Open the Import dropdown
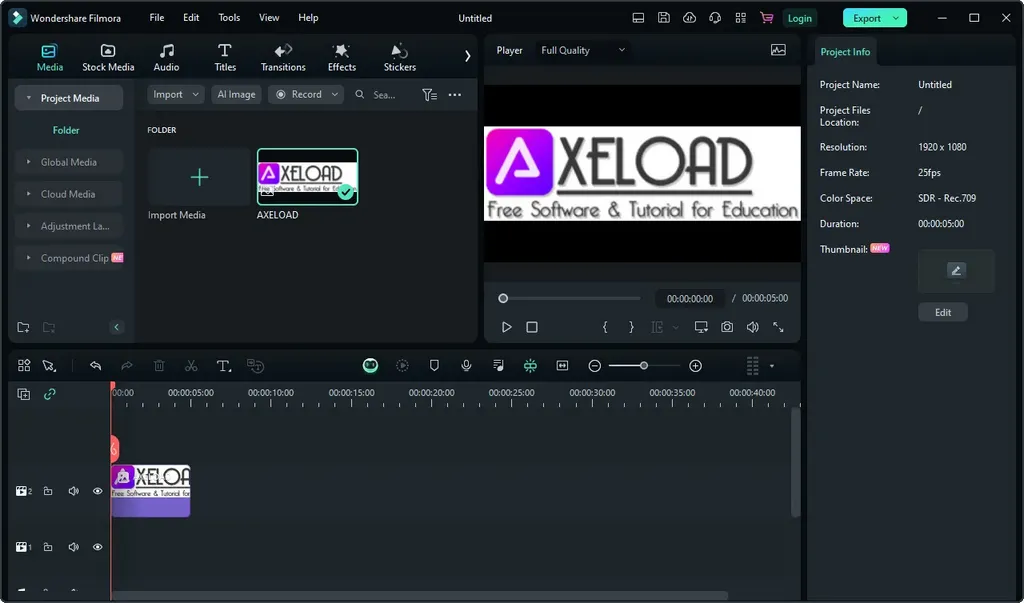Viewport: 1024px width, 603px height. pyautogui.click(x=176, y=95)
